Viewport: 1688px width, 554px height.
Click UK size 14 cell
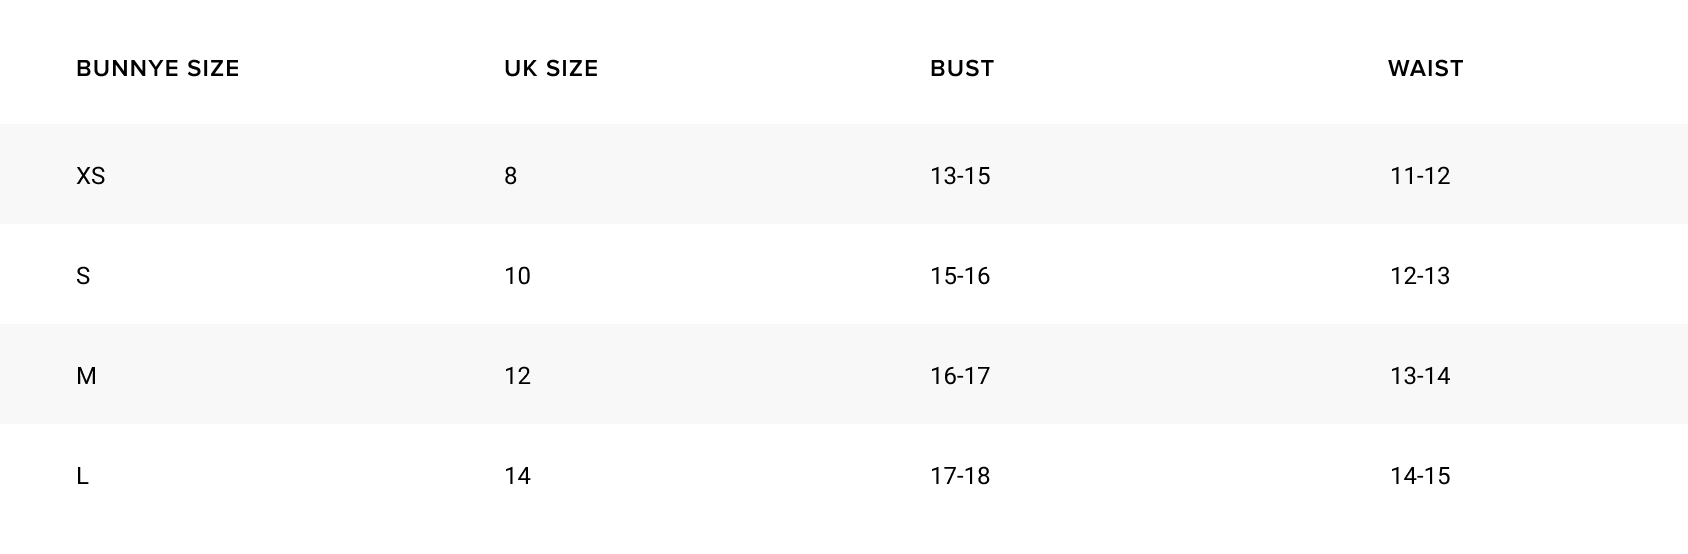coord(517,476)
